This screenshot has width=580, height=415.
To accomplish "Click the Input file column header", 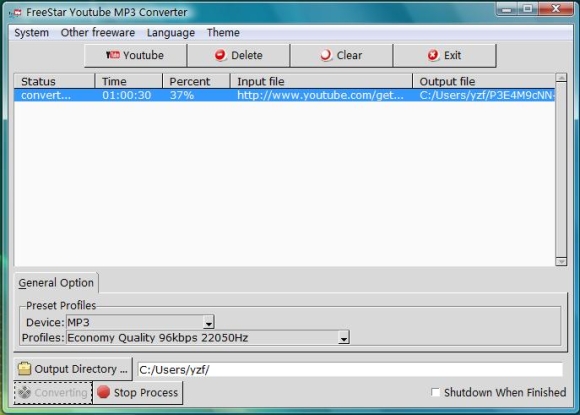I will [x=321, y=81].
